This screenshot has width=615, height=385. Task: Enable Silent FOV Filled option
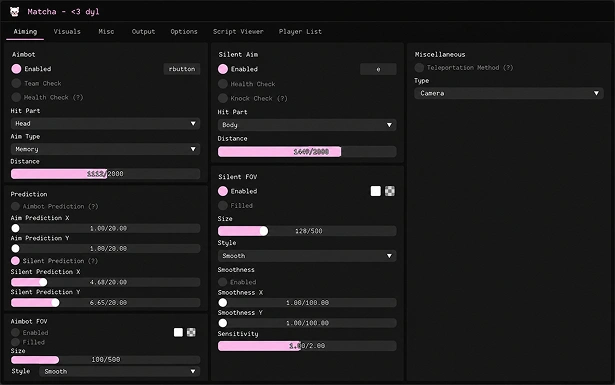click(x=223, y=205)
